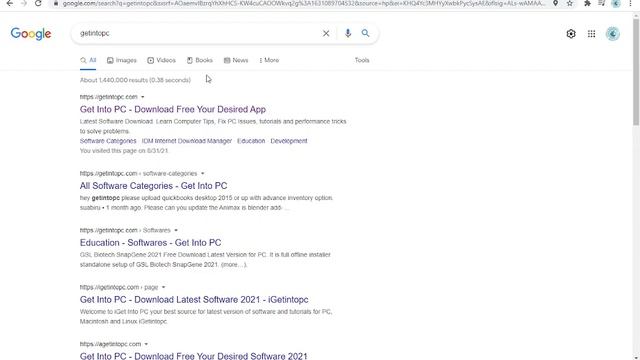Open dropdown arrow next to https://getintopc.com

tap(142, 97)
